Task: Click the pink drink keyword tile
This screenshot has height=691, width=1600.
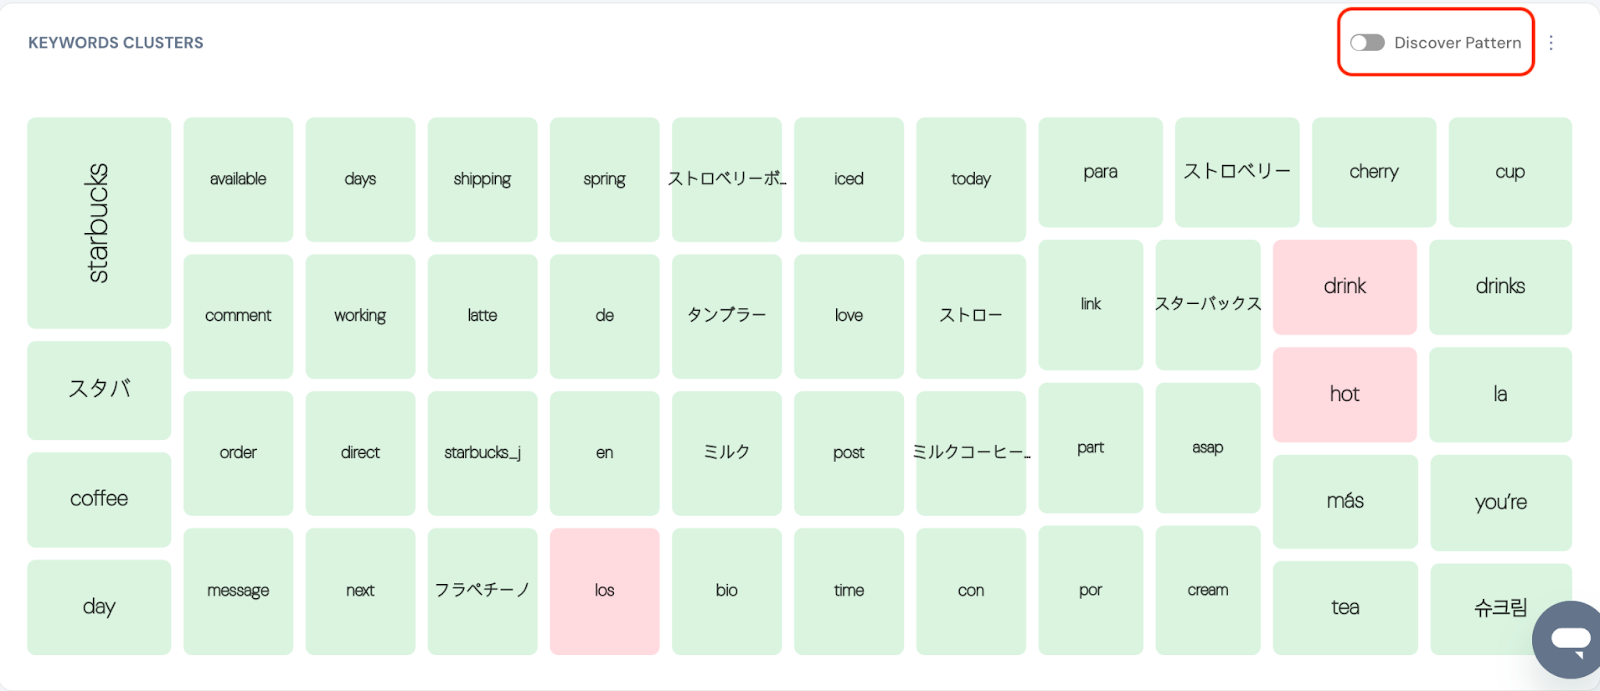Action: coord(1344,287)
